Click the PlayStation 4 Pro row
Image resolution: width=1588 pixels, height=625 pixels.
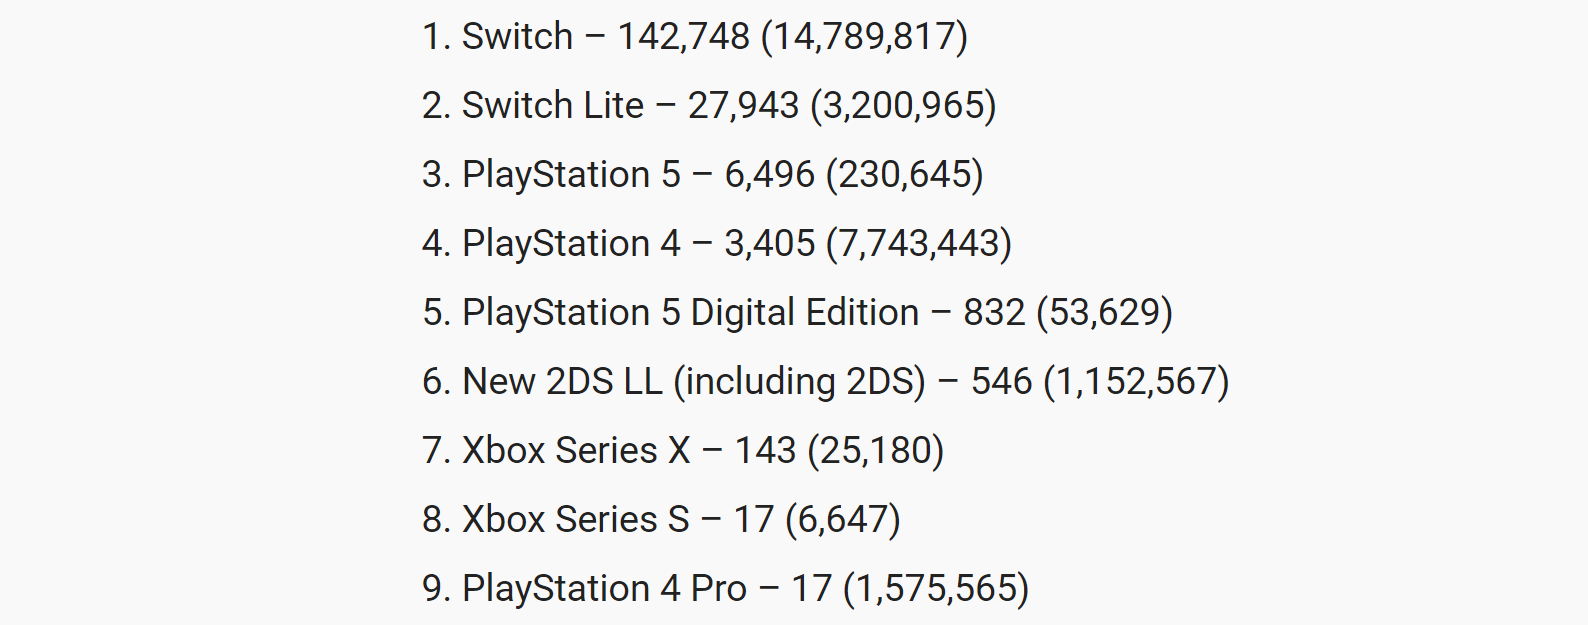pos(726,589)
